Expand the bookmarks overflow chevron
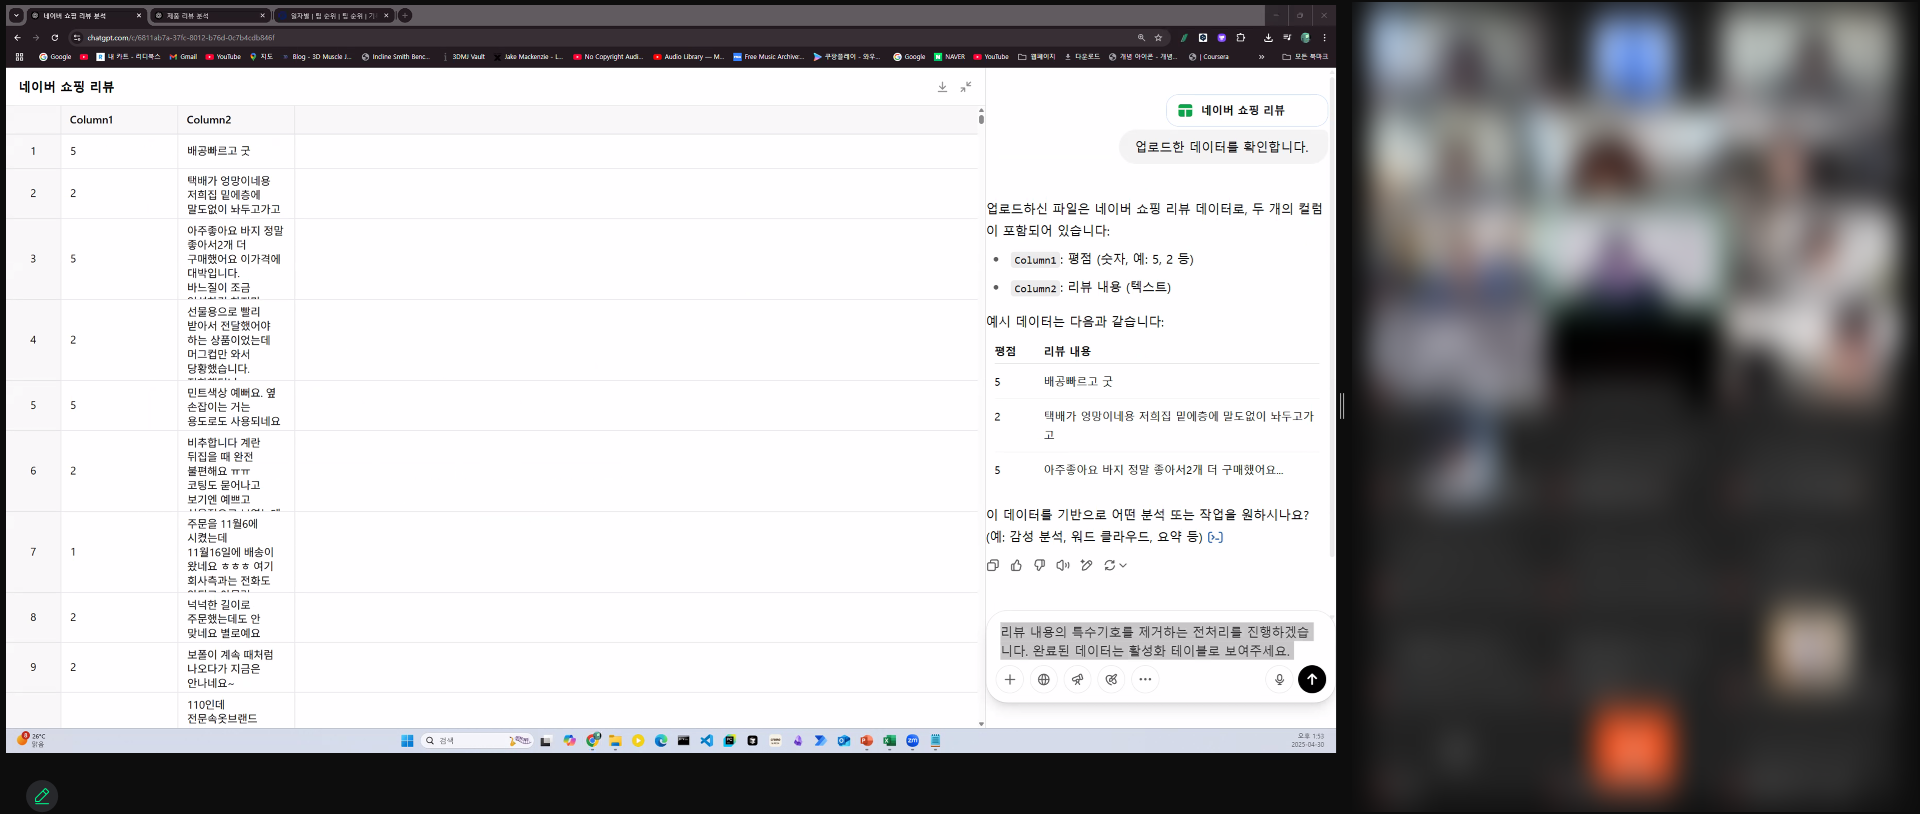The height and width of the screenshot is (814, 1920). pos(1261,57)
